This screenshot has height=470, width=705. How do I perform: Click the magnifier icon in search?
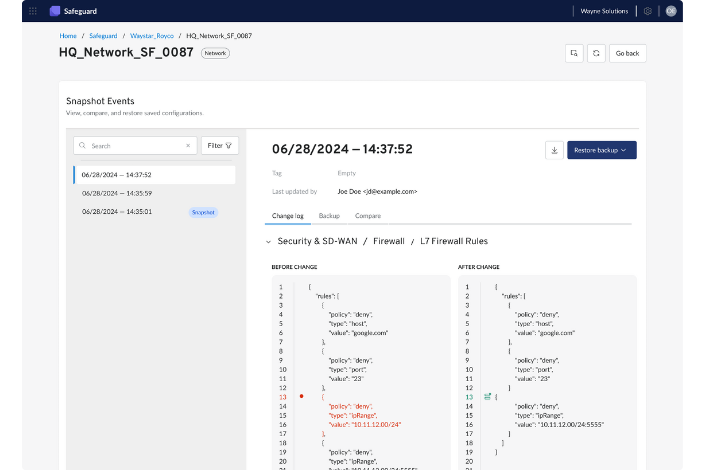point(82,146)
